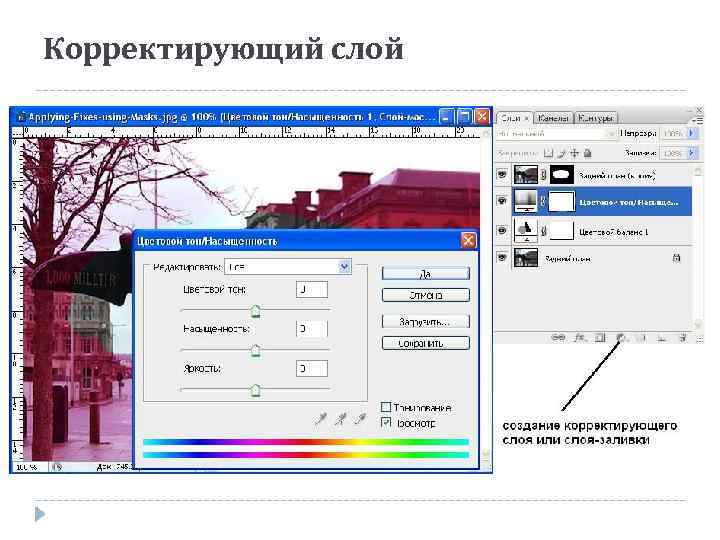This screenshot has height=540, width=720.
Task: Select the bottom background layer thumbnail
Action: [x=525, y=258]
